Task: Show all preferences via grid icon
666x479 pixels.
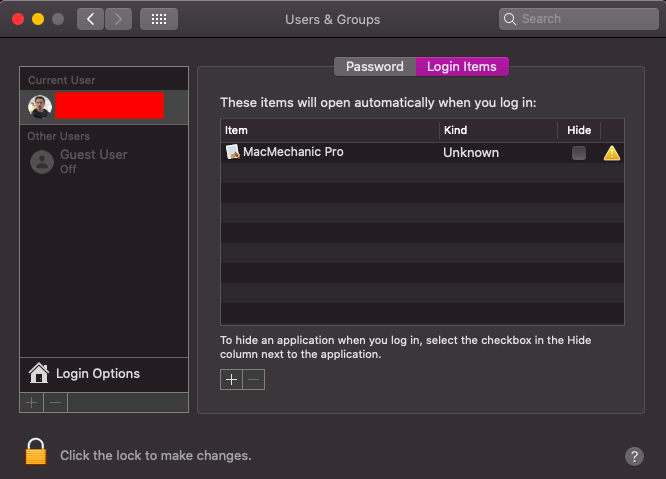Action: click(x=158, y=19)
